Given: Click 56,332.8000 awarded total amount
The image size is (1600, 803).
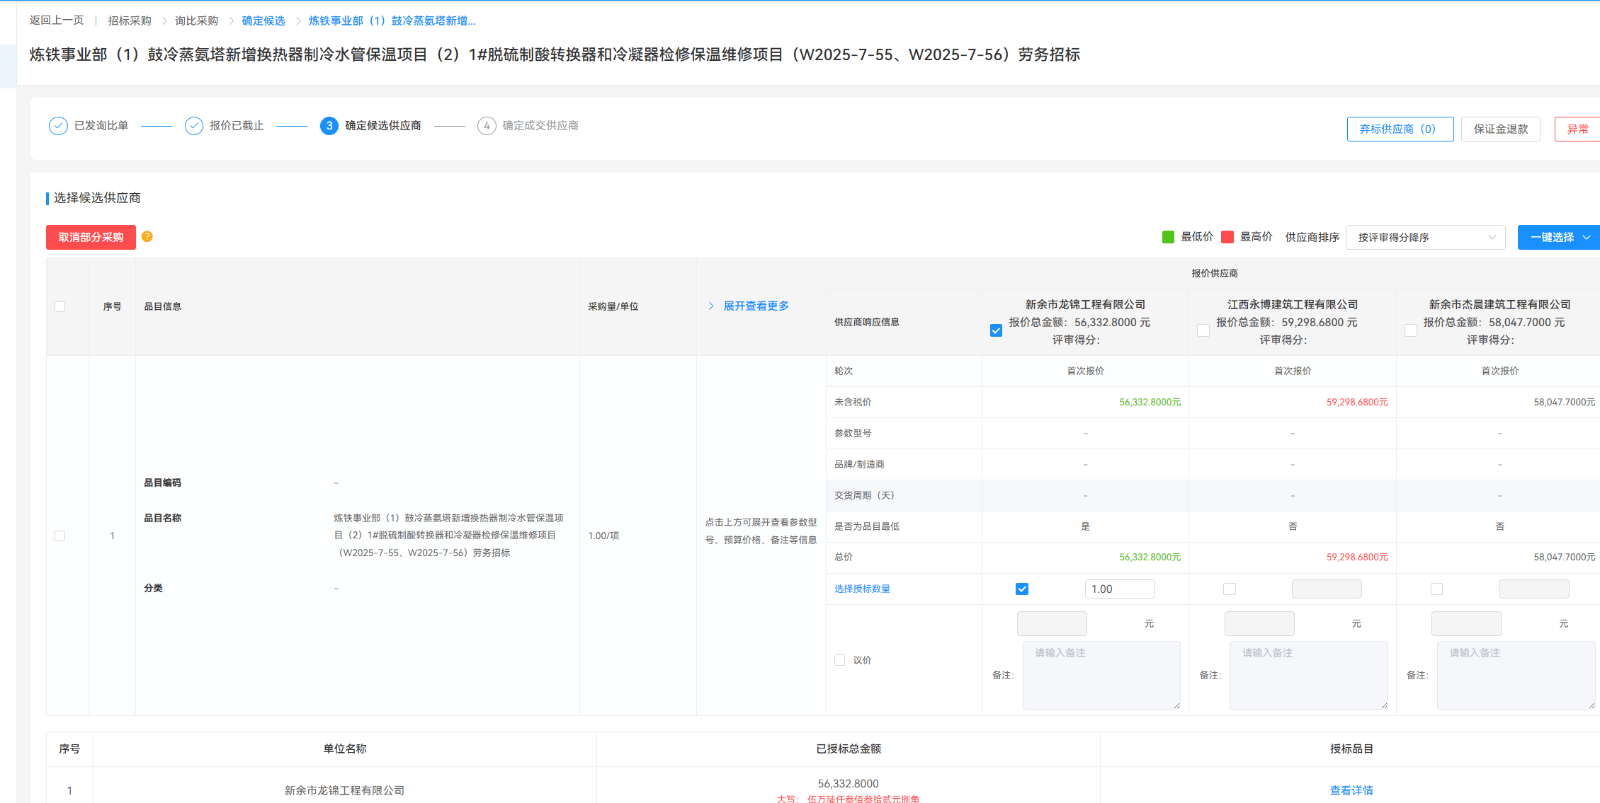Looking at the screenshot, I should (848, 784).
